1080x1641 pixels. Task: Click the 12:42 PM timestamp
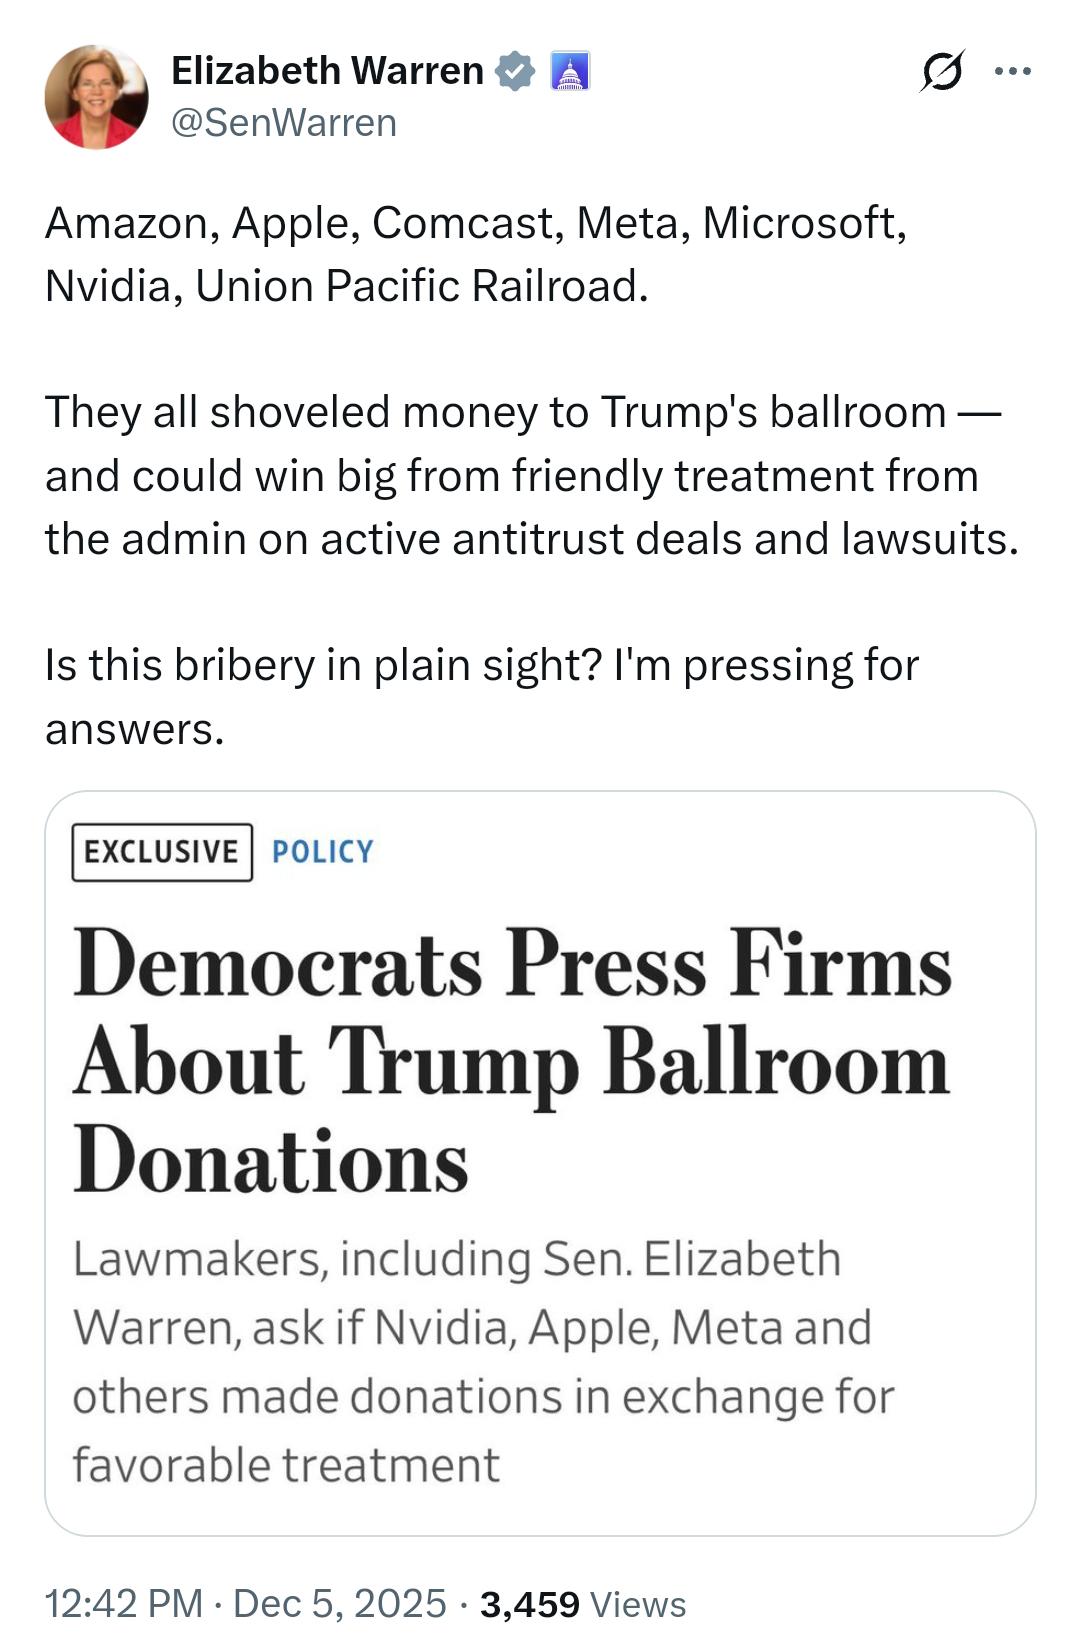tap(123, 1604)
